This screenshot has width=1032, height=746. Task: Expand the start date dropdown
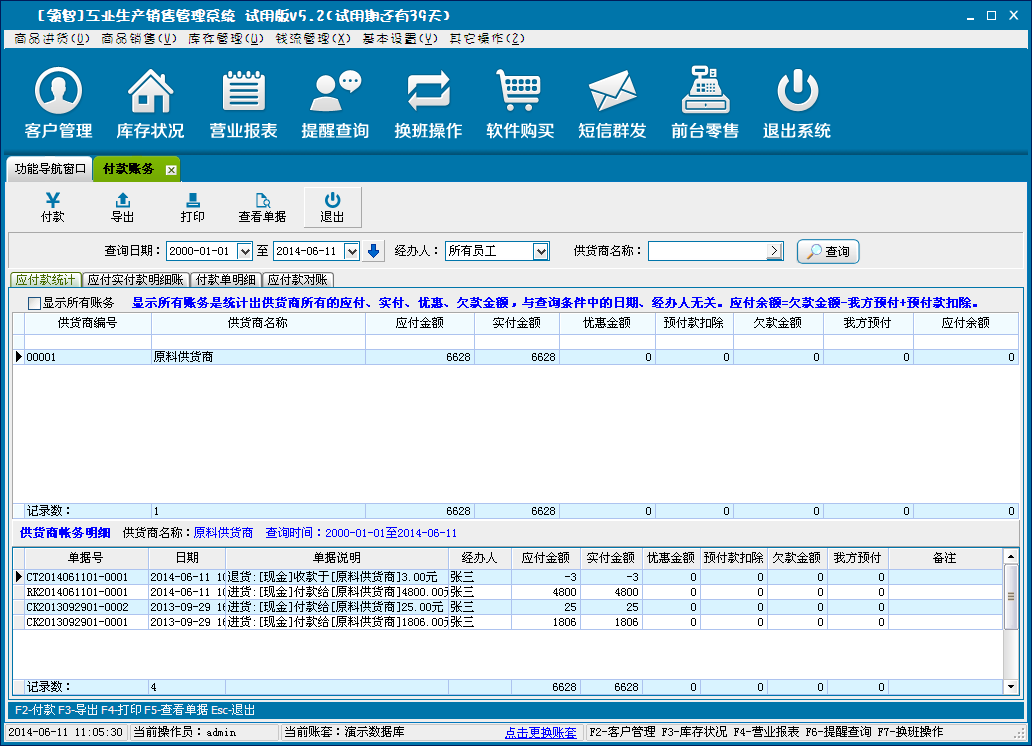point(245,252)
